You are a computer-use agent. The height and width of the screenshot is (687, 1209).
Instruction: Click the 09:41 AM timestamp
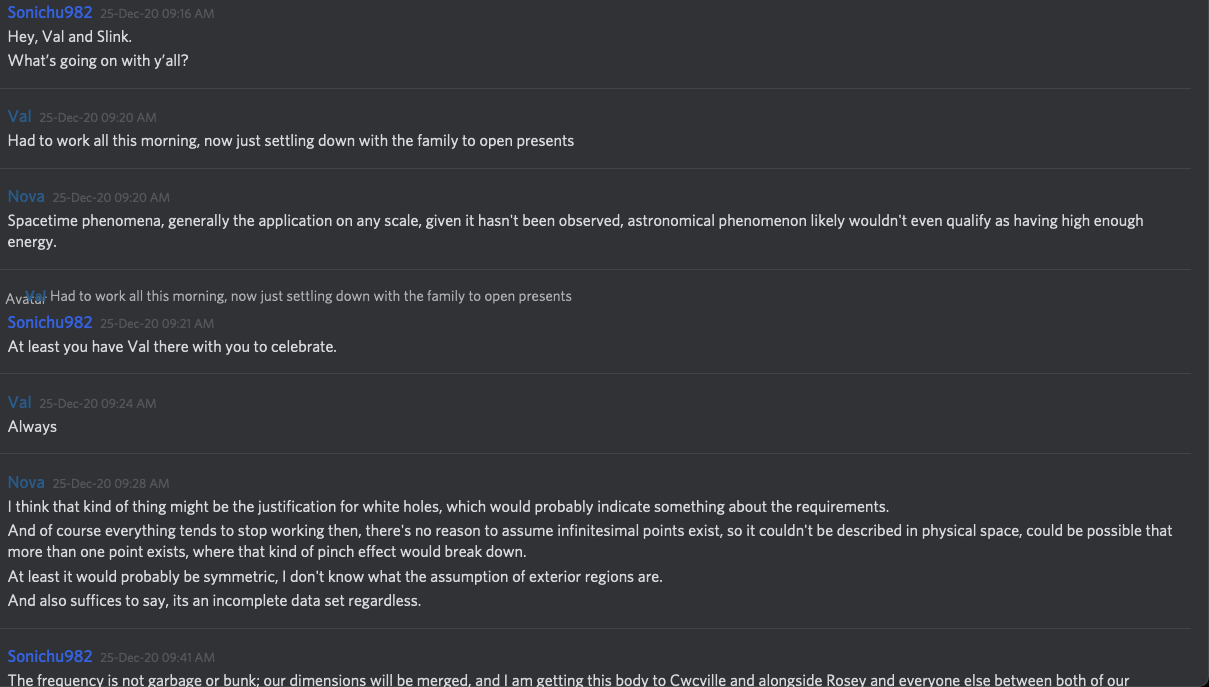tap(157, 657)
